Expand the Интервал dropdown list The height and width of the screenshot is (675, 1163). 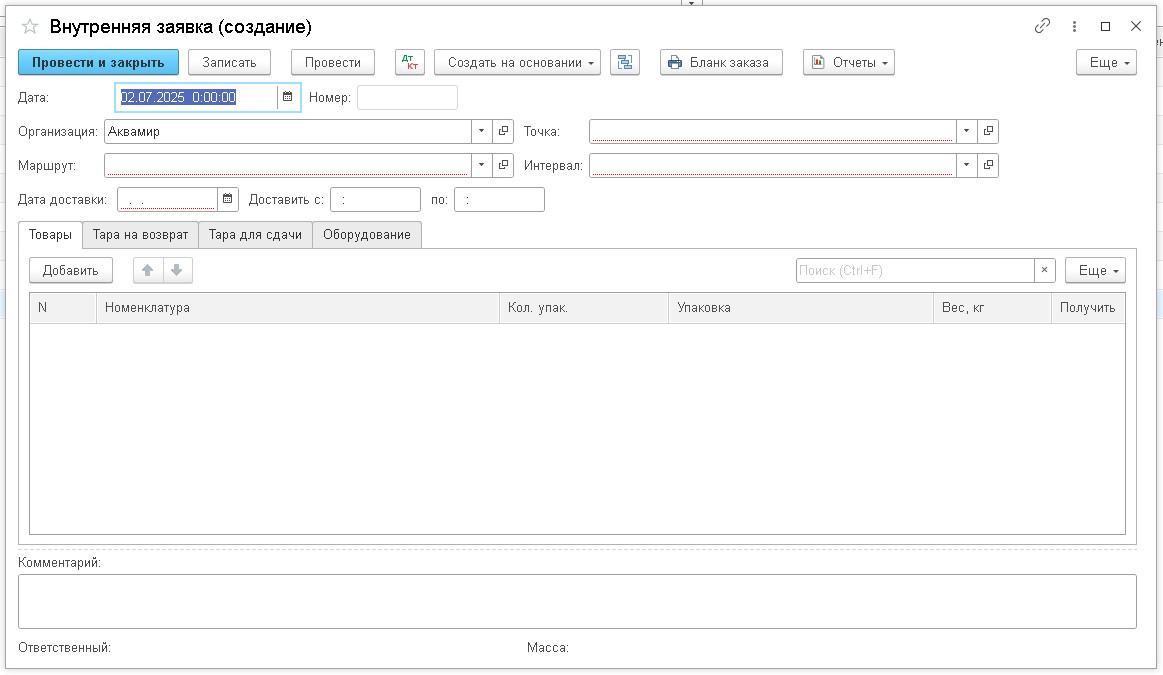tap(966, 165)
